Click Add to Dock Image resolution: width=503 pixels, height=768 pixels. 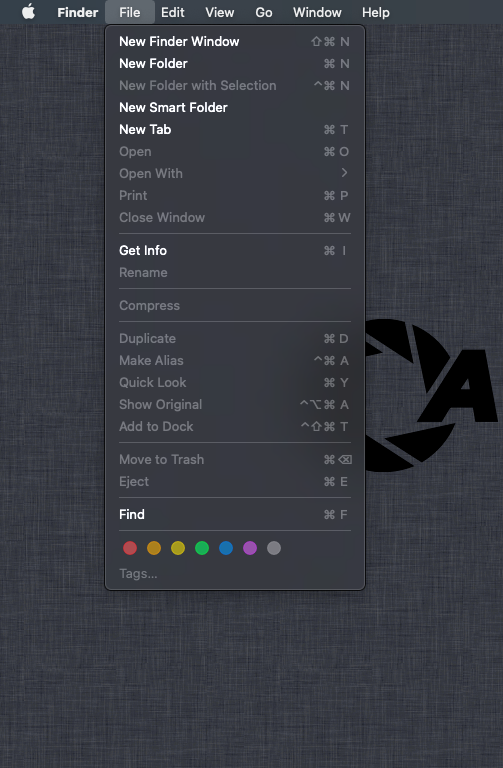(235, 427)
